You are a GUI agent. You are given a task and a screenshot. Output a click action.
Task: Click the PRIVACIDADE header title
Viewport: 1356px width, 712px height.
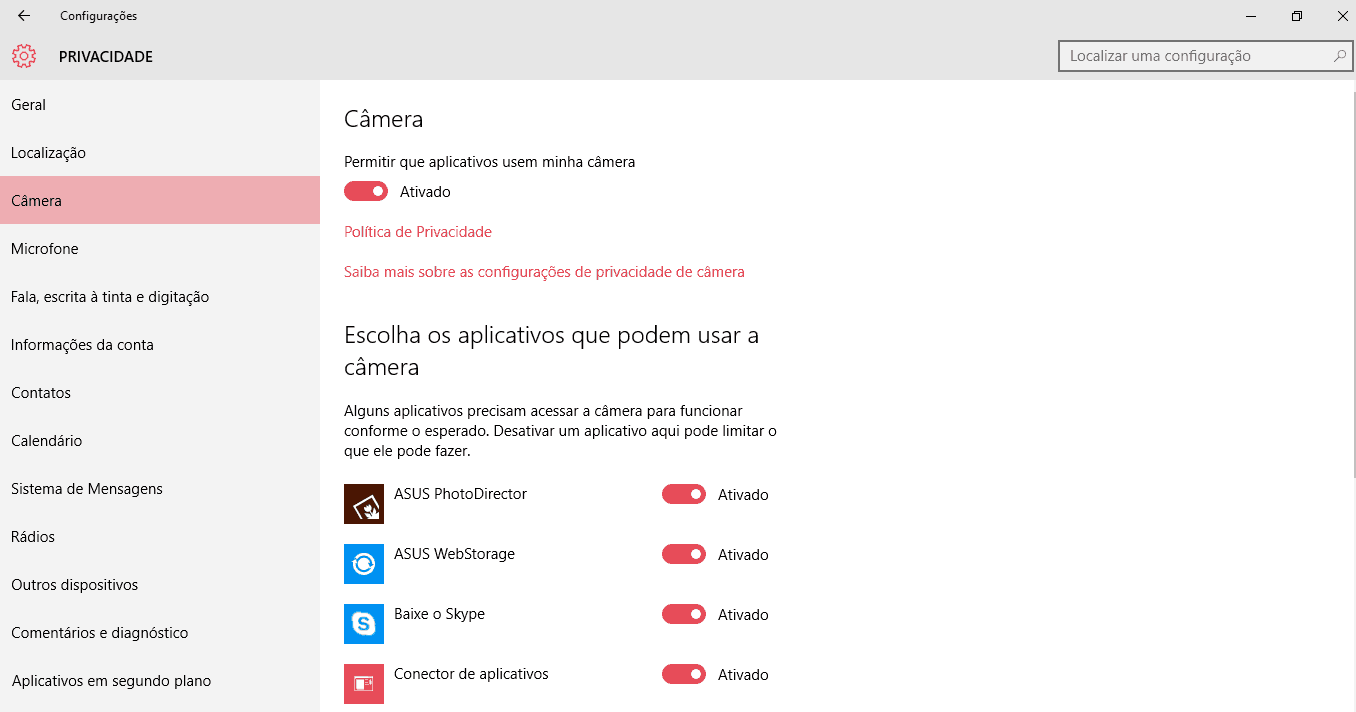[106, 57]
